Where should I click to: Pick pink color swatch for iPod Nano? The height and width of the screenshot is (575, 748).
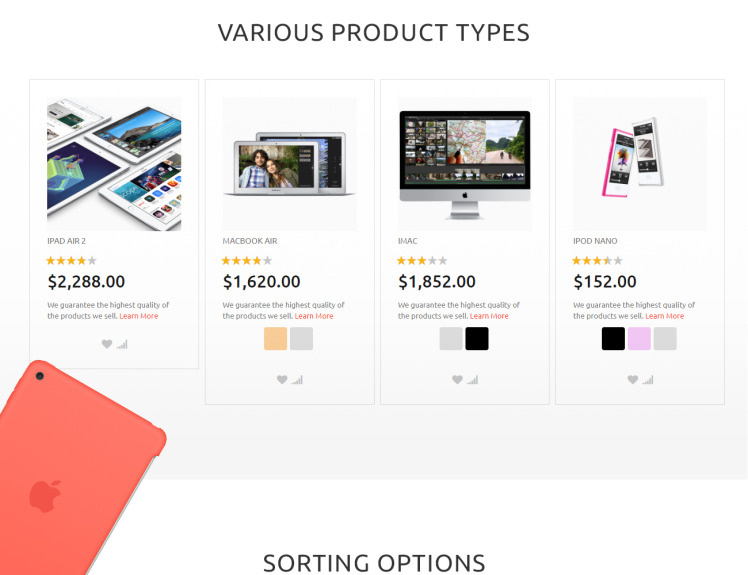639,339
